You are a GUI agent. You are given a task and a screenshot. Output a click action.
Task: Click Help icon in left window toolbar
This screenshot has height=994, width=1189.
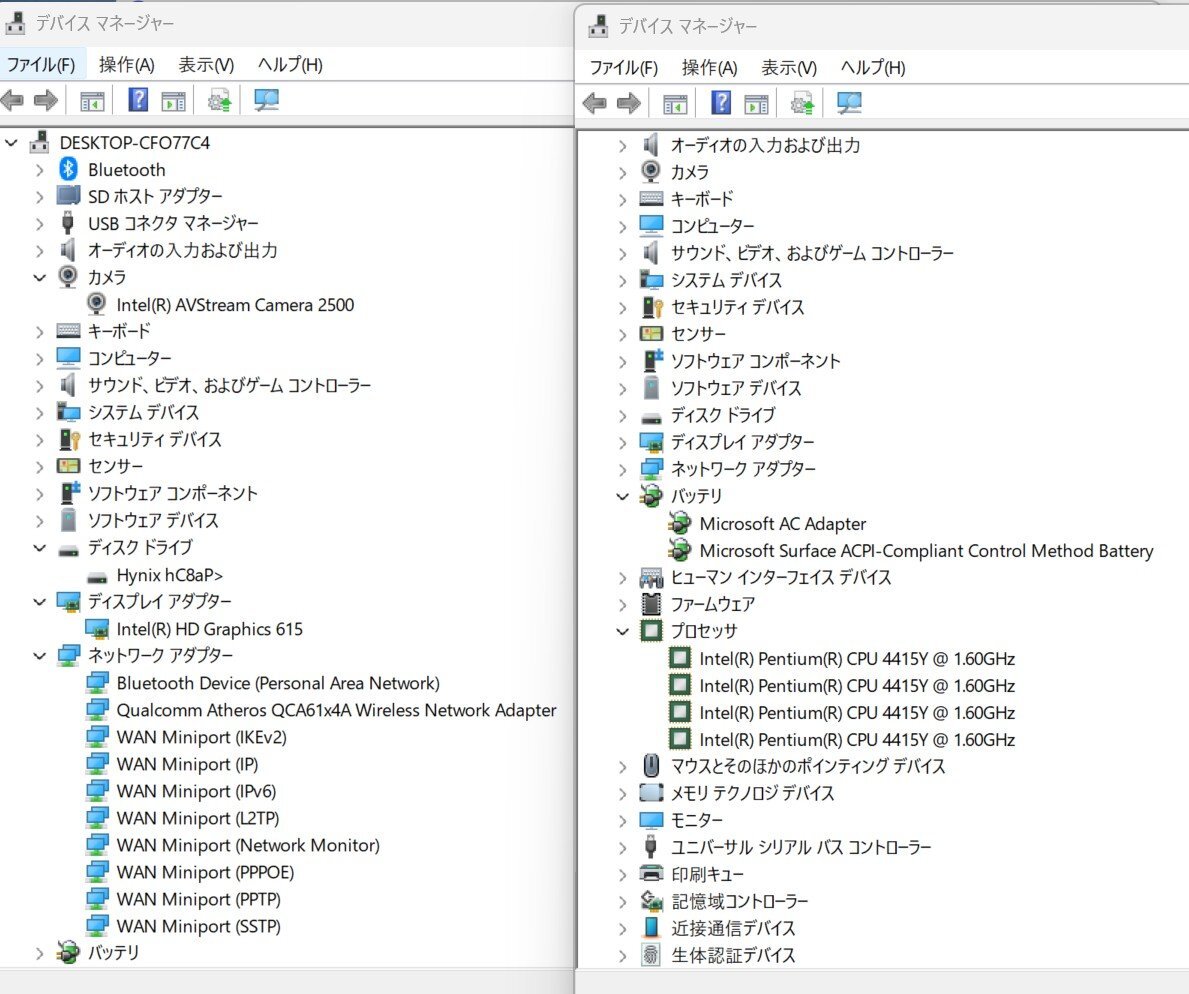[x=138, y=99]
